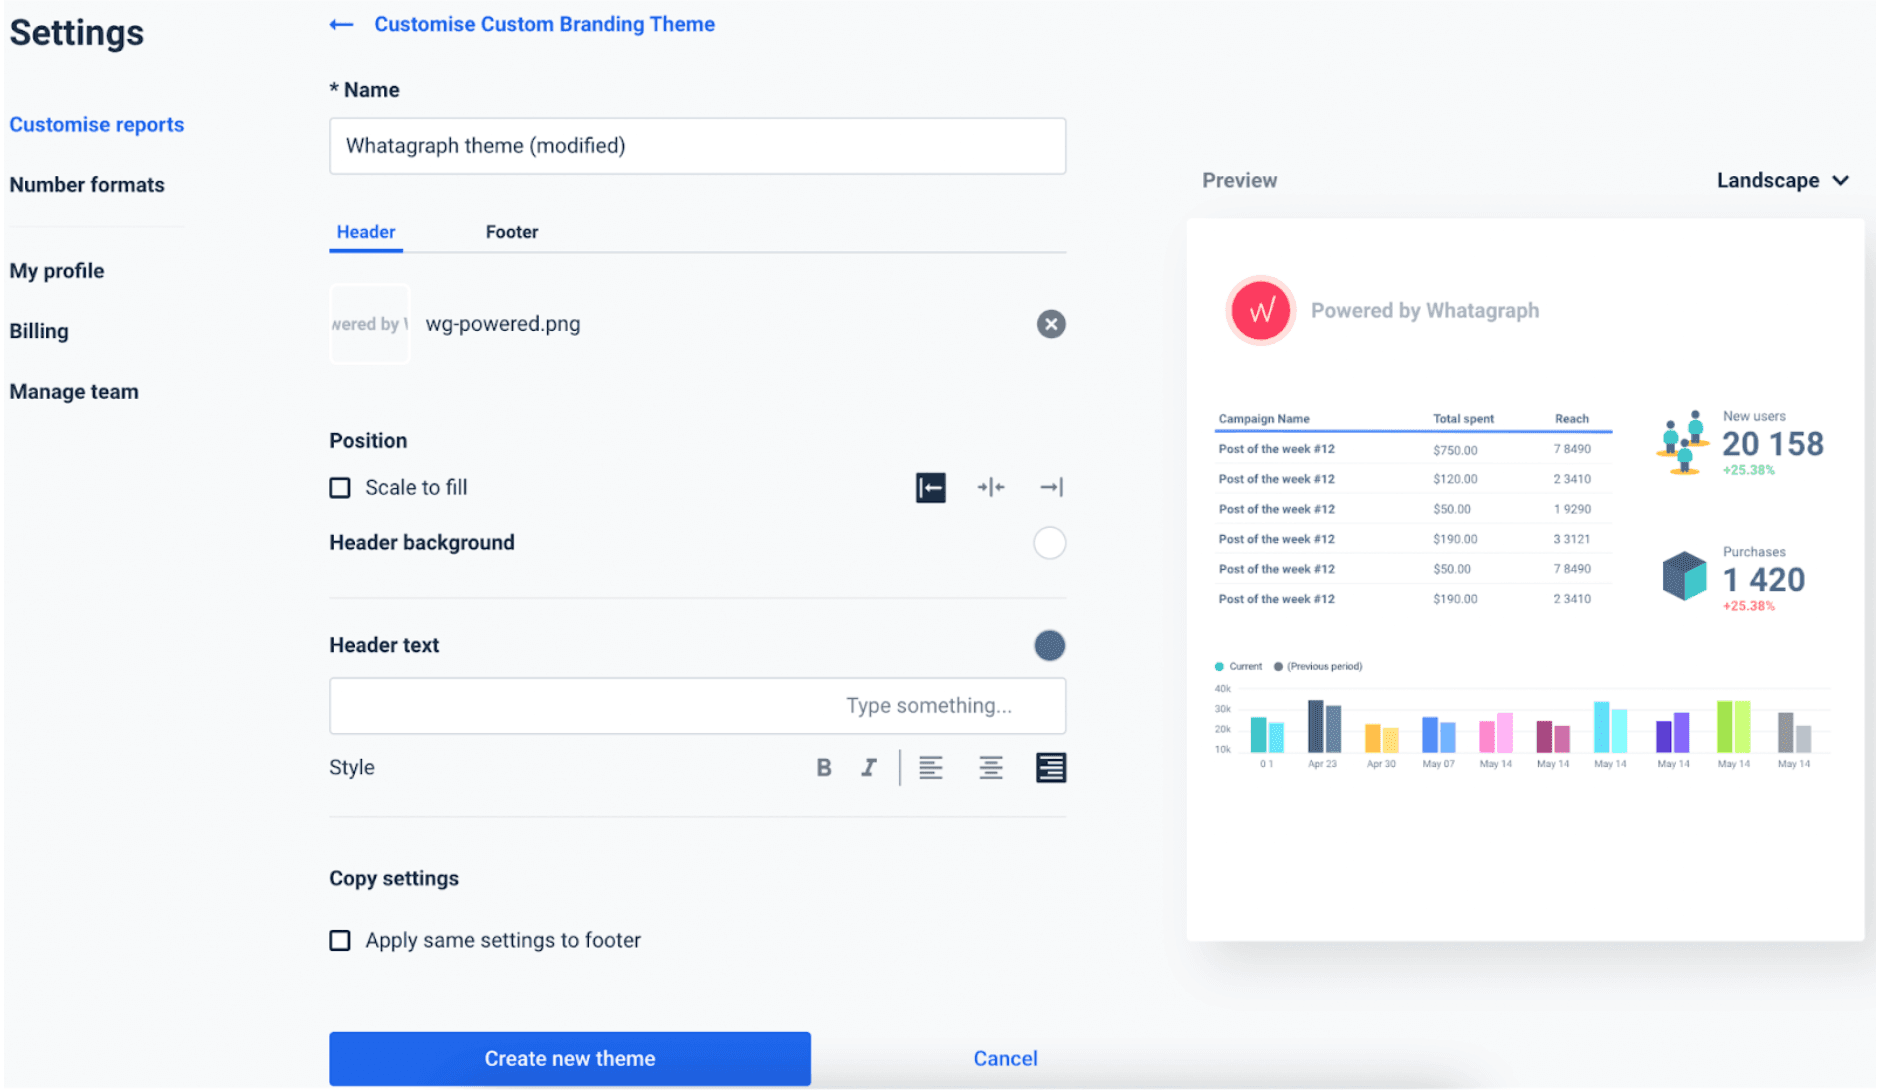Enable the Scale to fill checkbox
This screenshot has height=1090, width=1878.
click(340, 488)
